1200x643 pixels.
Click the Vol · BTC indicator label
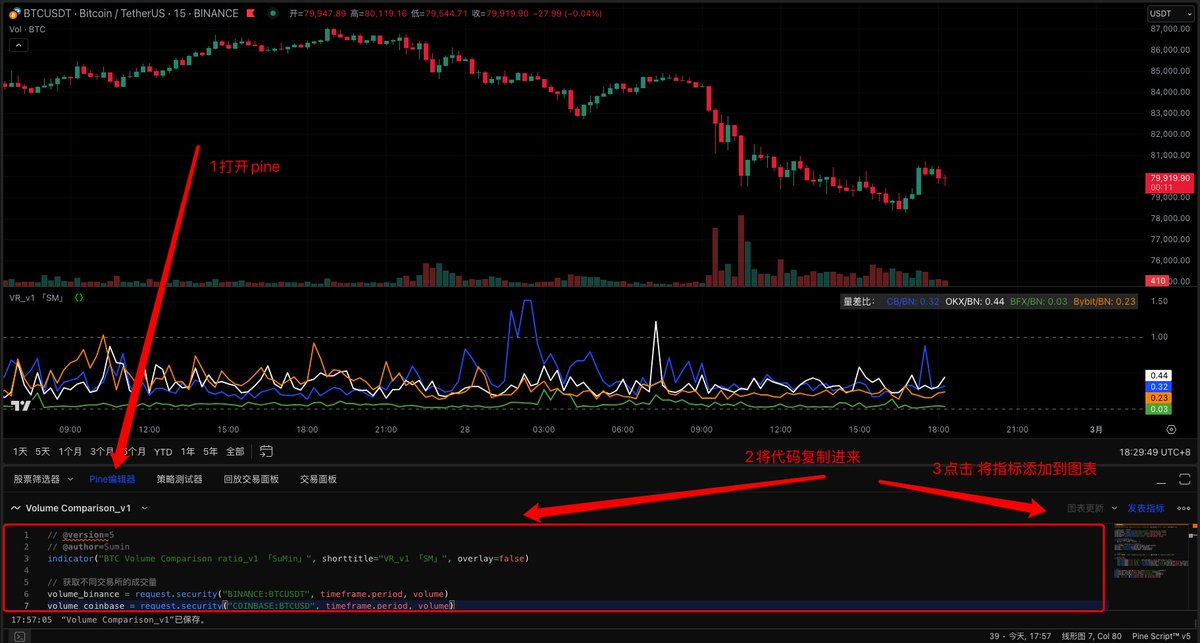(x=28, y=29)
